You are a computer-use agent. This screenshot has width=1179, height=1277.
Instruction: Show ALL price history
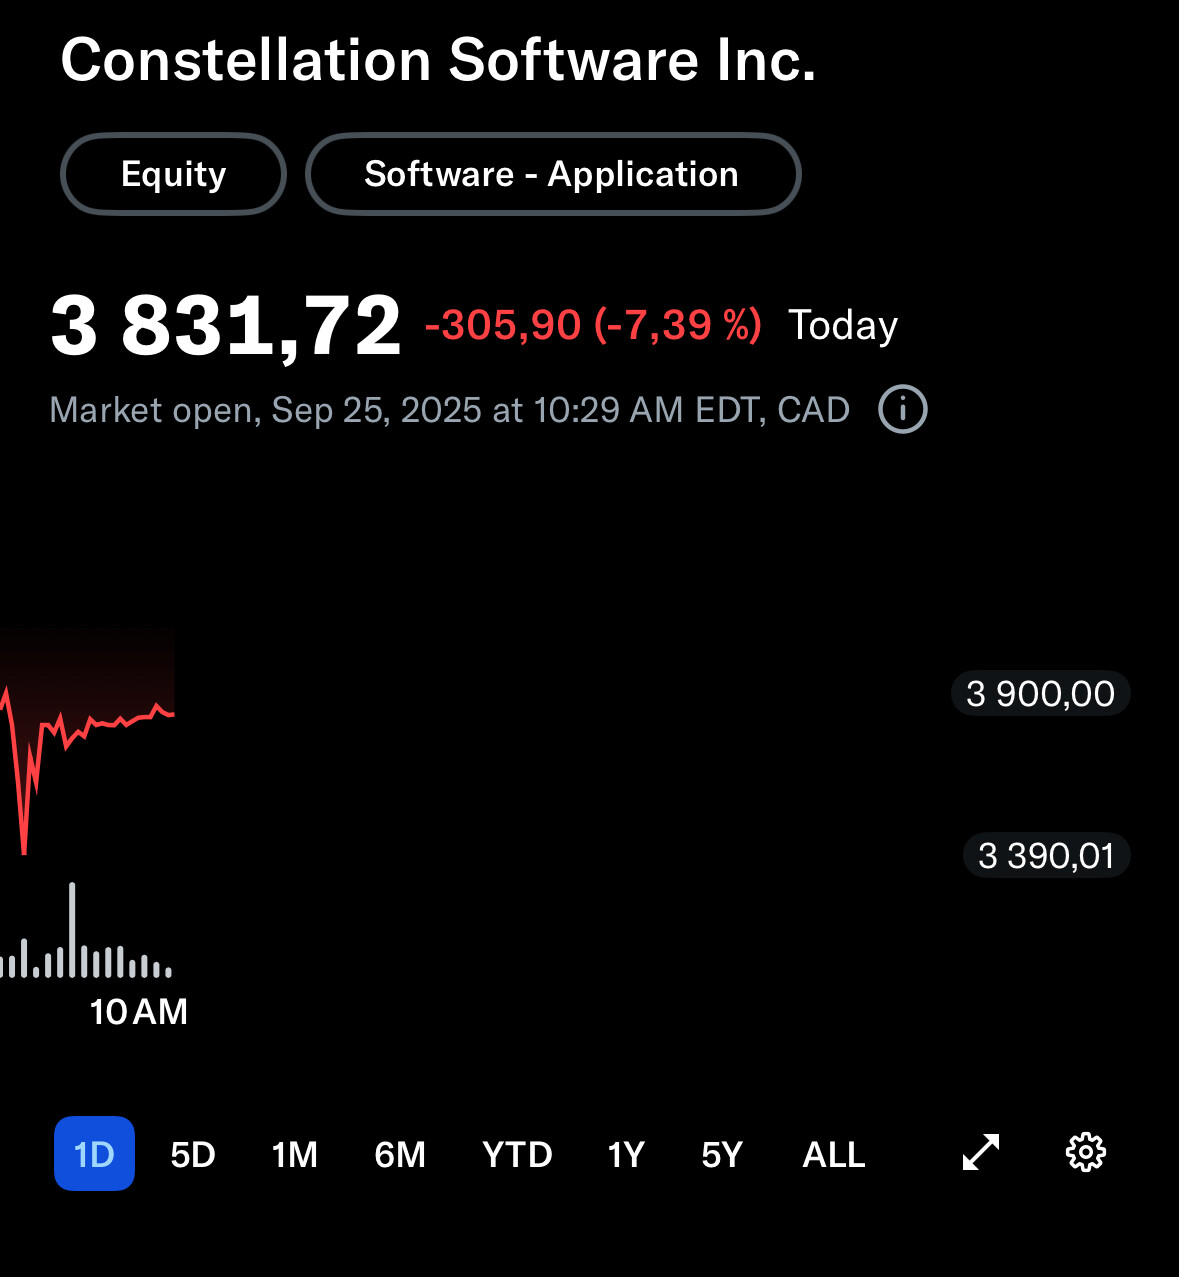point(834,1155)
